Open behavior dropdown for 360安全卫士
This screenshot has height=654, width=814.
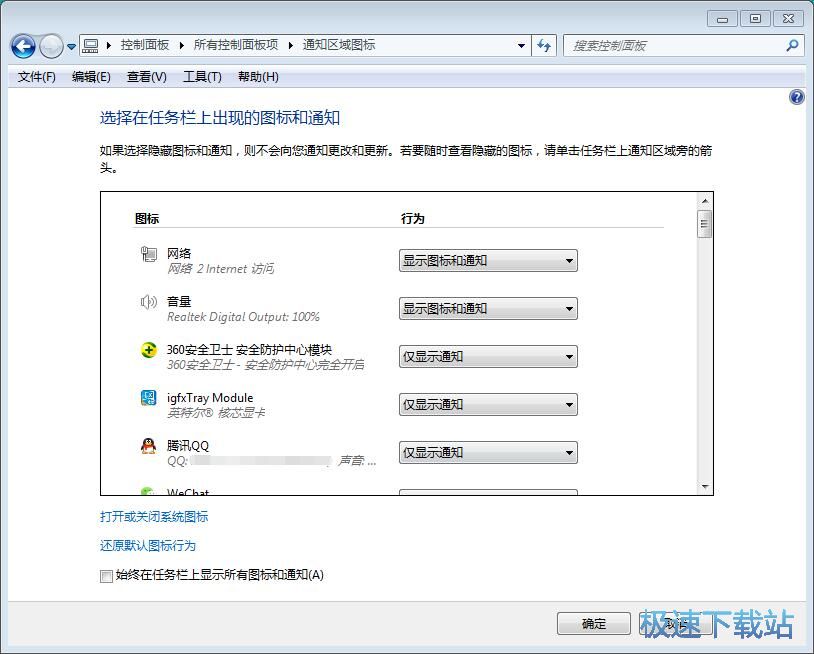pos(488,357)
